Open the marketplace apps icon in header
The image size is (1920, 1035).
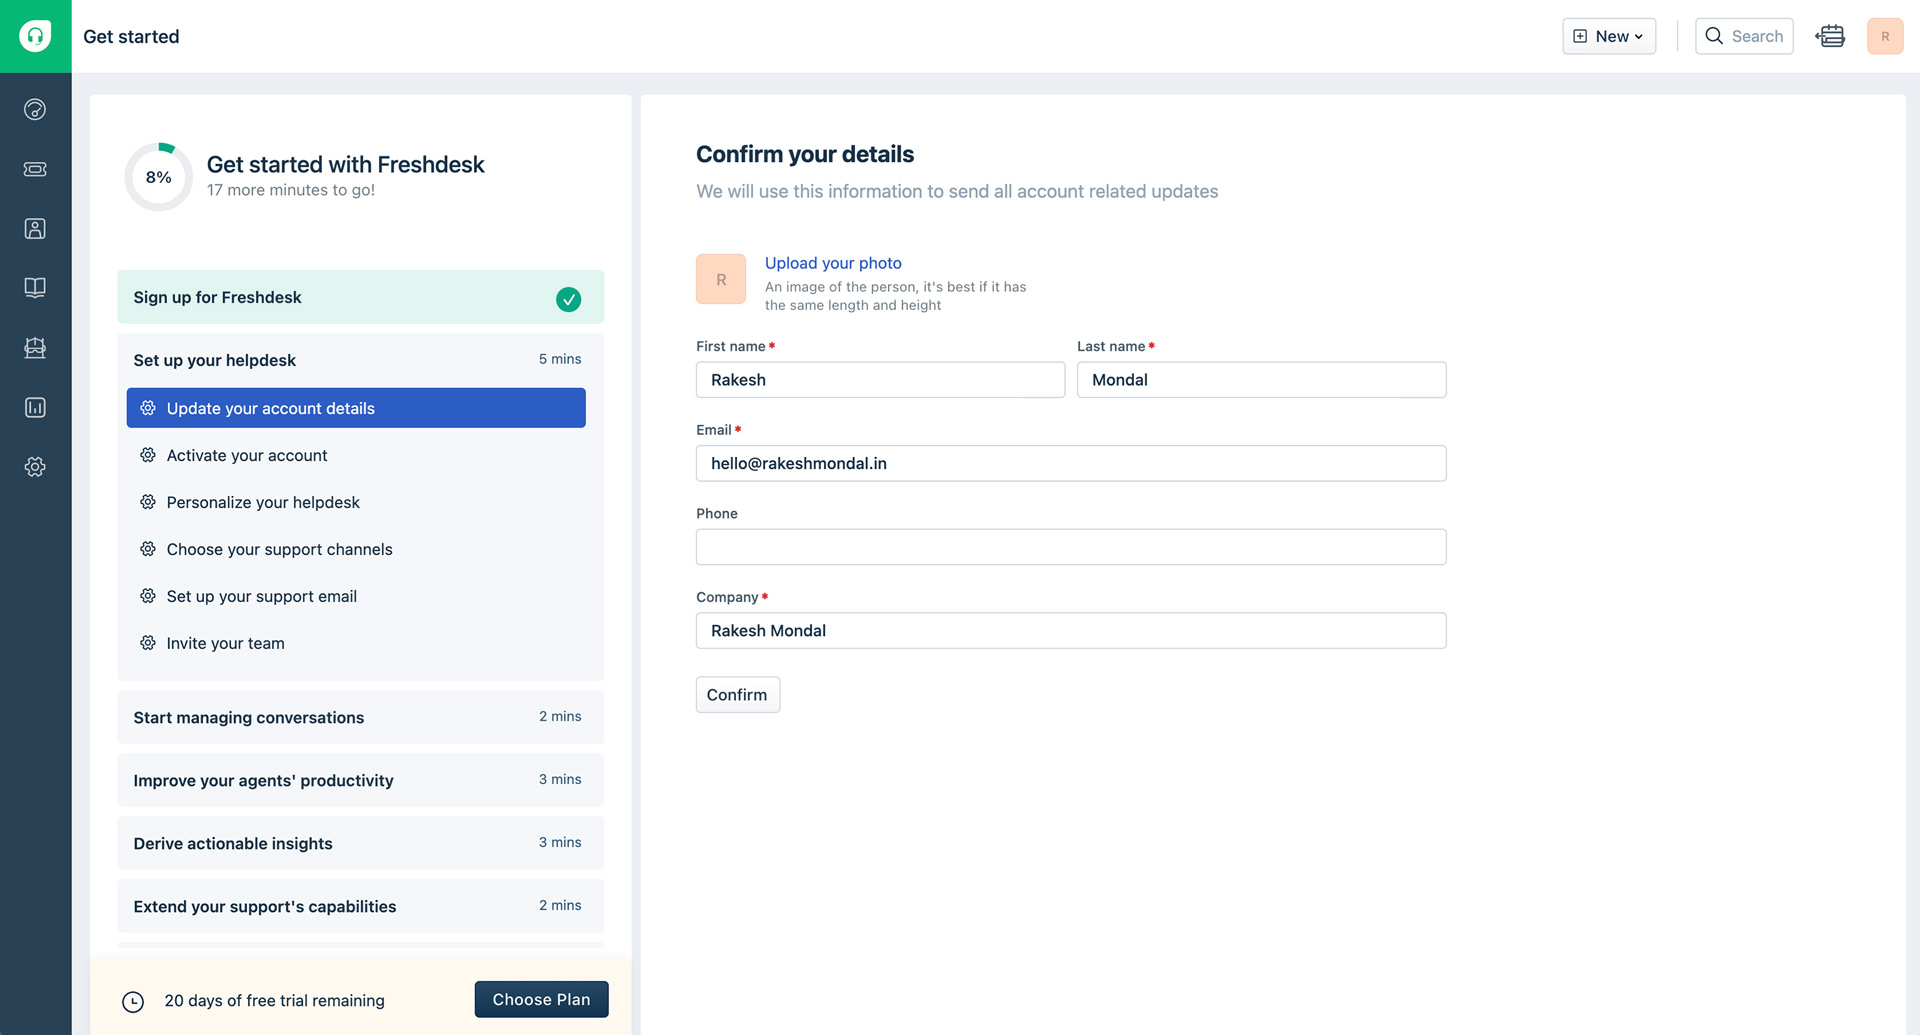[x=1830, y=36]
